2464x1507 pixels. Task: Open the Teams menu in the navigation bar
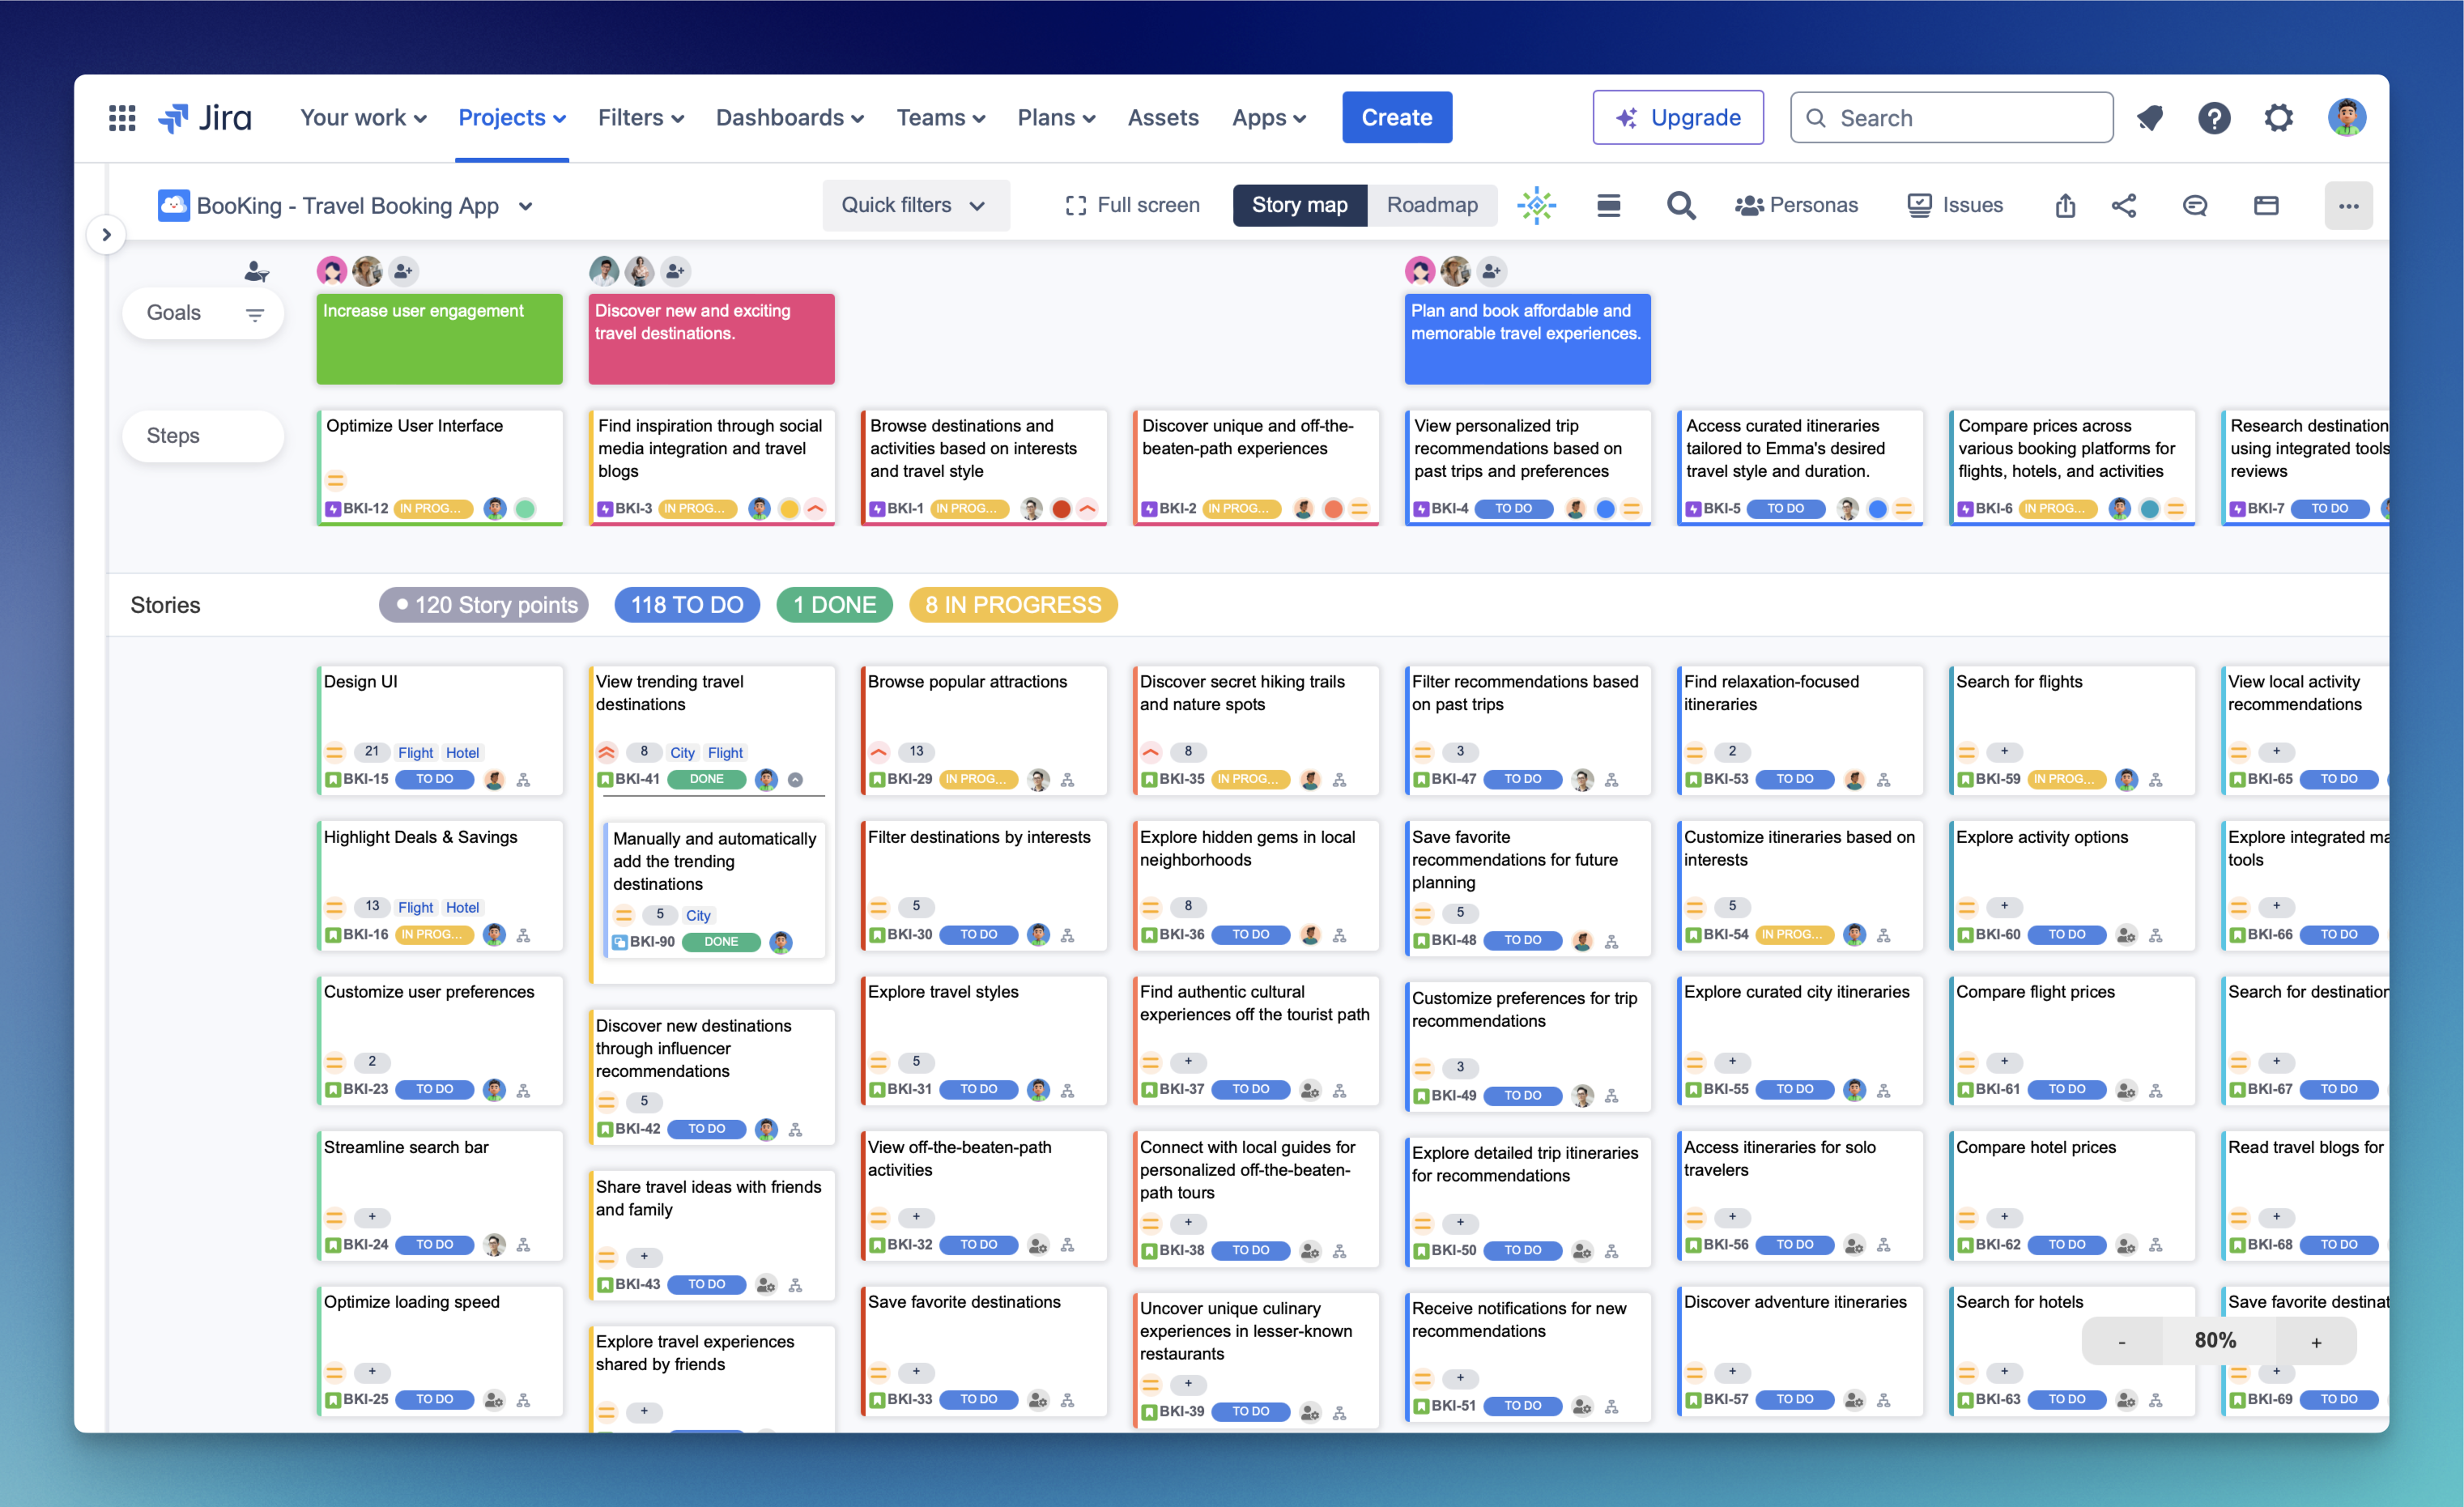(939, 117)
